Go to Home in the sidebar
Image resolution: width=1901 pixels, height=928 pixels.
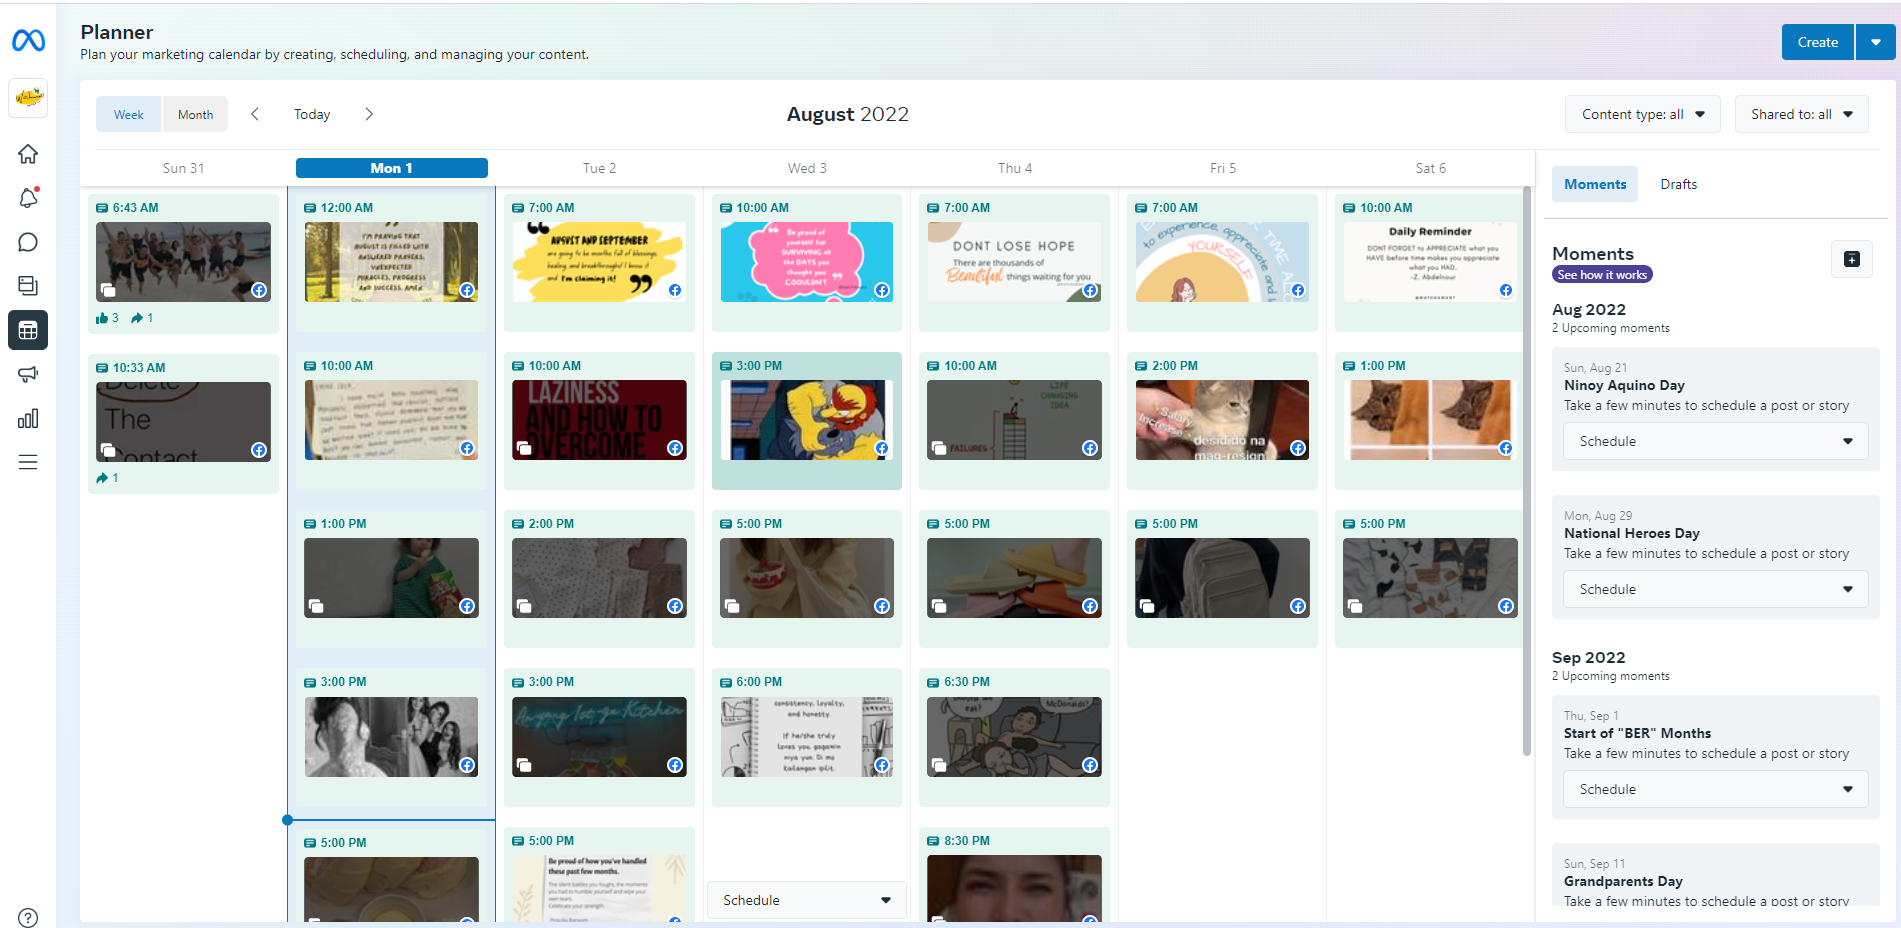[x=28, y=154]
